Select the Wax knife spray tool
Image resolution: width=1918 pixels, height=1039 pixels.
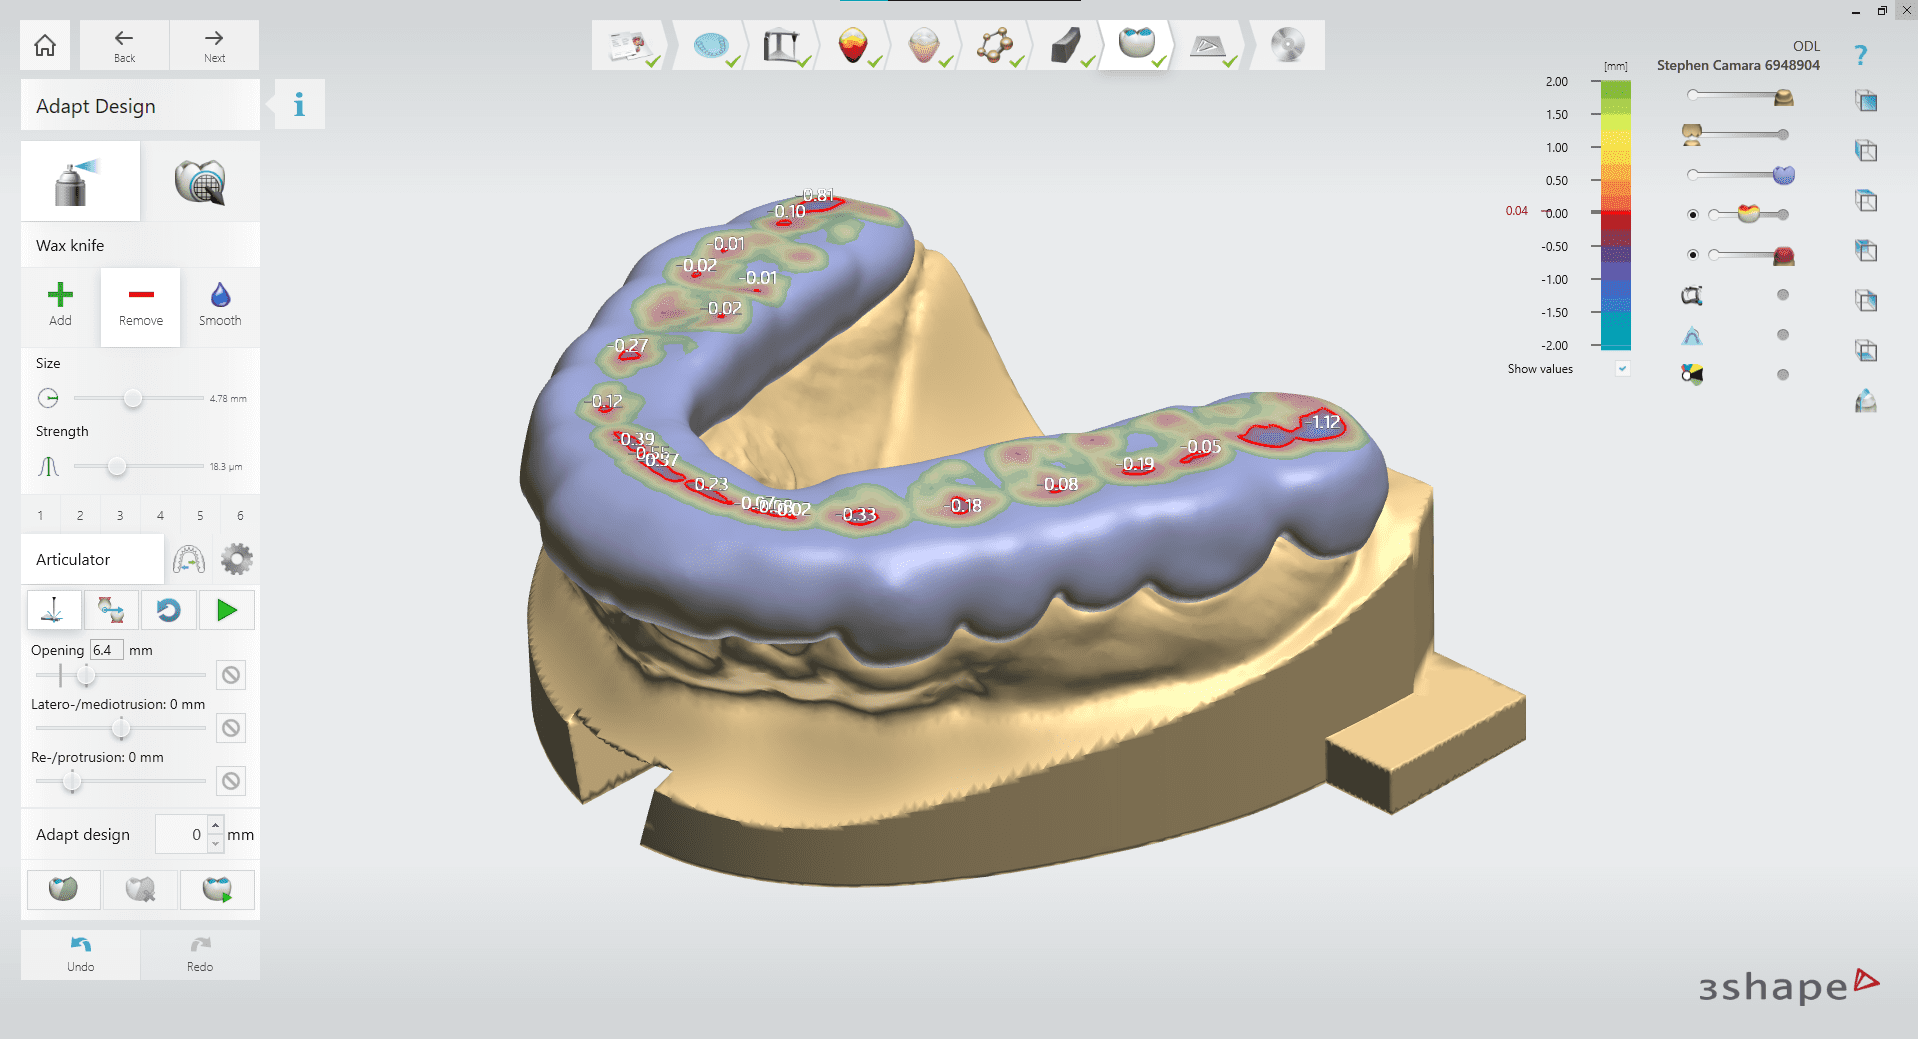click(80, 181)
